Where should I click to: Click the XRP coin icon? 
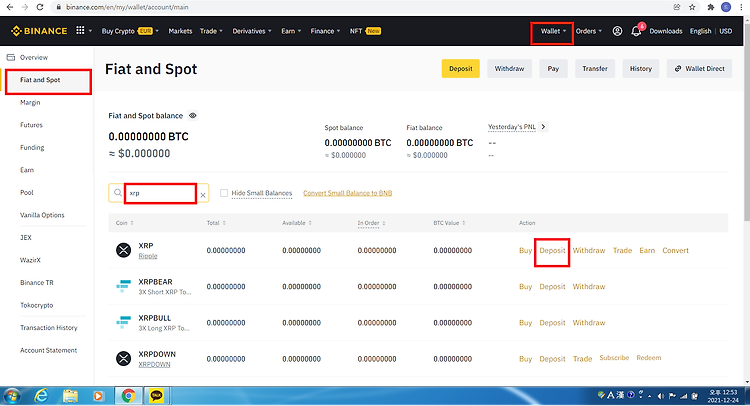[x=123, y=250]
